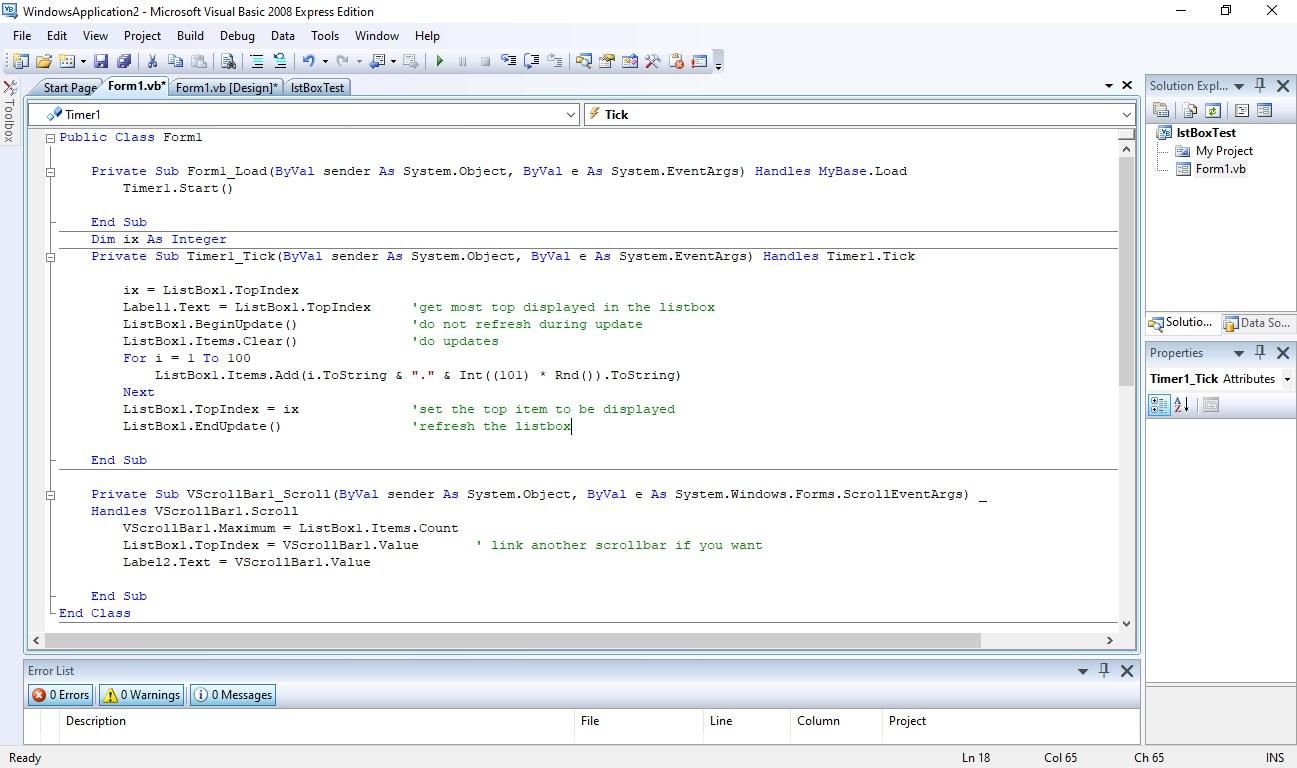Screen dimensions: 1297x768
Task: Click the Undo arrow icon
Action: tap(309, 61)
